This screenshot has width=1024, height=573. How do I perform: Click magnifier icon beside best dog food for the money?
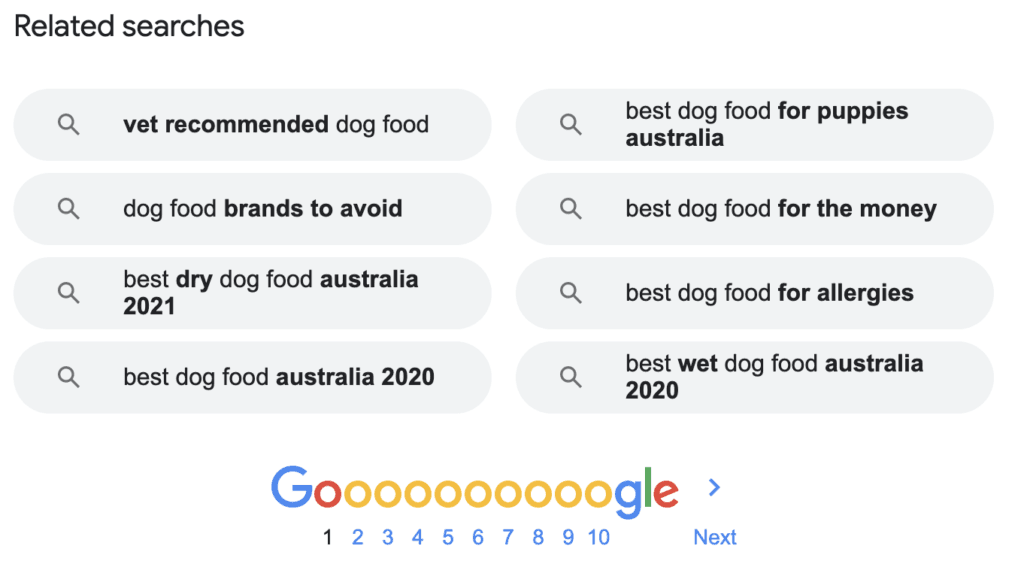[570, 209]
